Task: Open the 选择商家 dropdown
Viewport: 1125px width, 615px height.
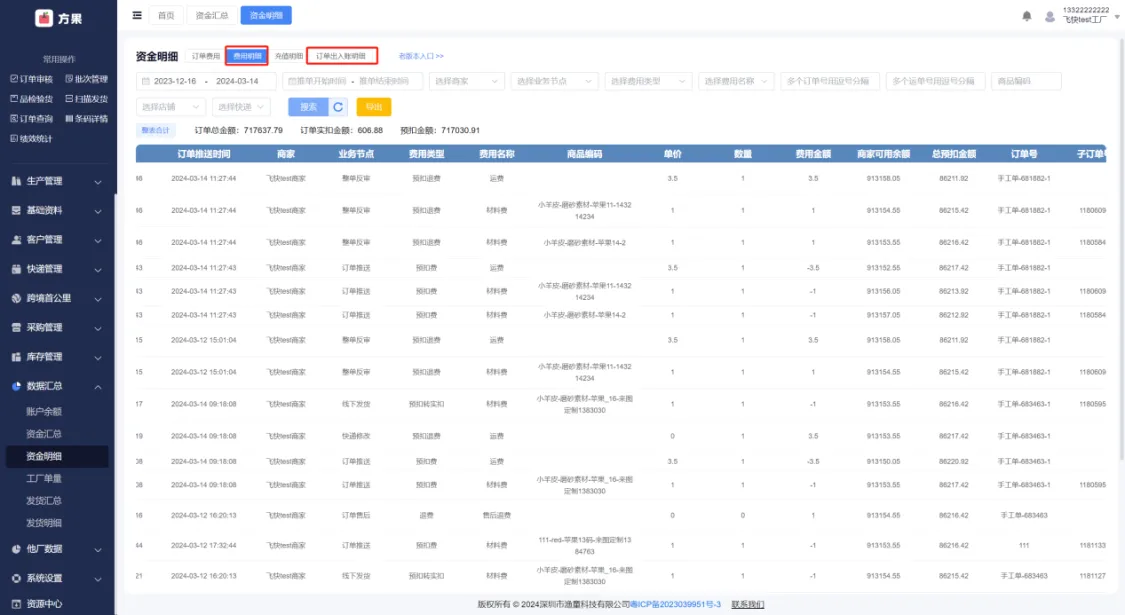Action: point(467,81)
